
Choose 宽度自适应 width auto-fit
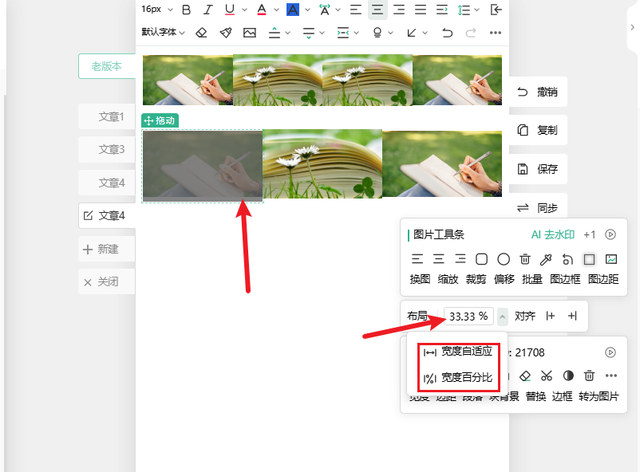[x=458, y=352]
